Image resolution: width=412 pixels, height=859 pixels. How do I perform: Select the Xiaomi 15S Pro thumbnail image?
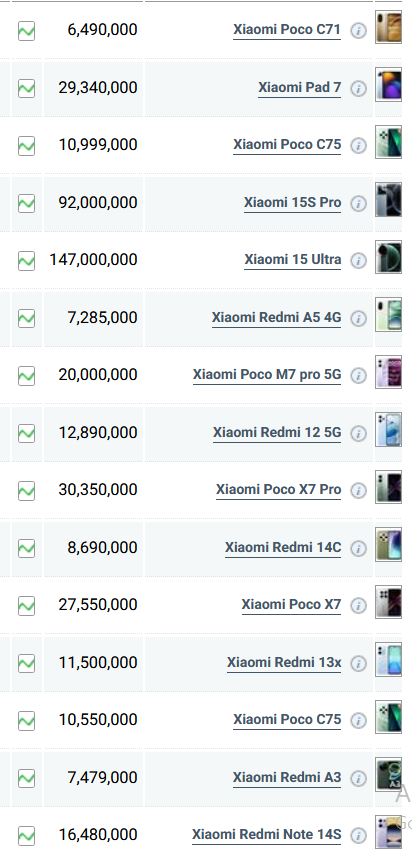pos(388,200)
